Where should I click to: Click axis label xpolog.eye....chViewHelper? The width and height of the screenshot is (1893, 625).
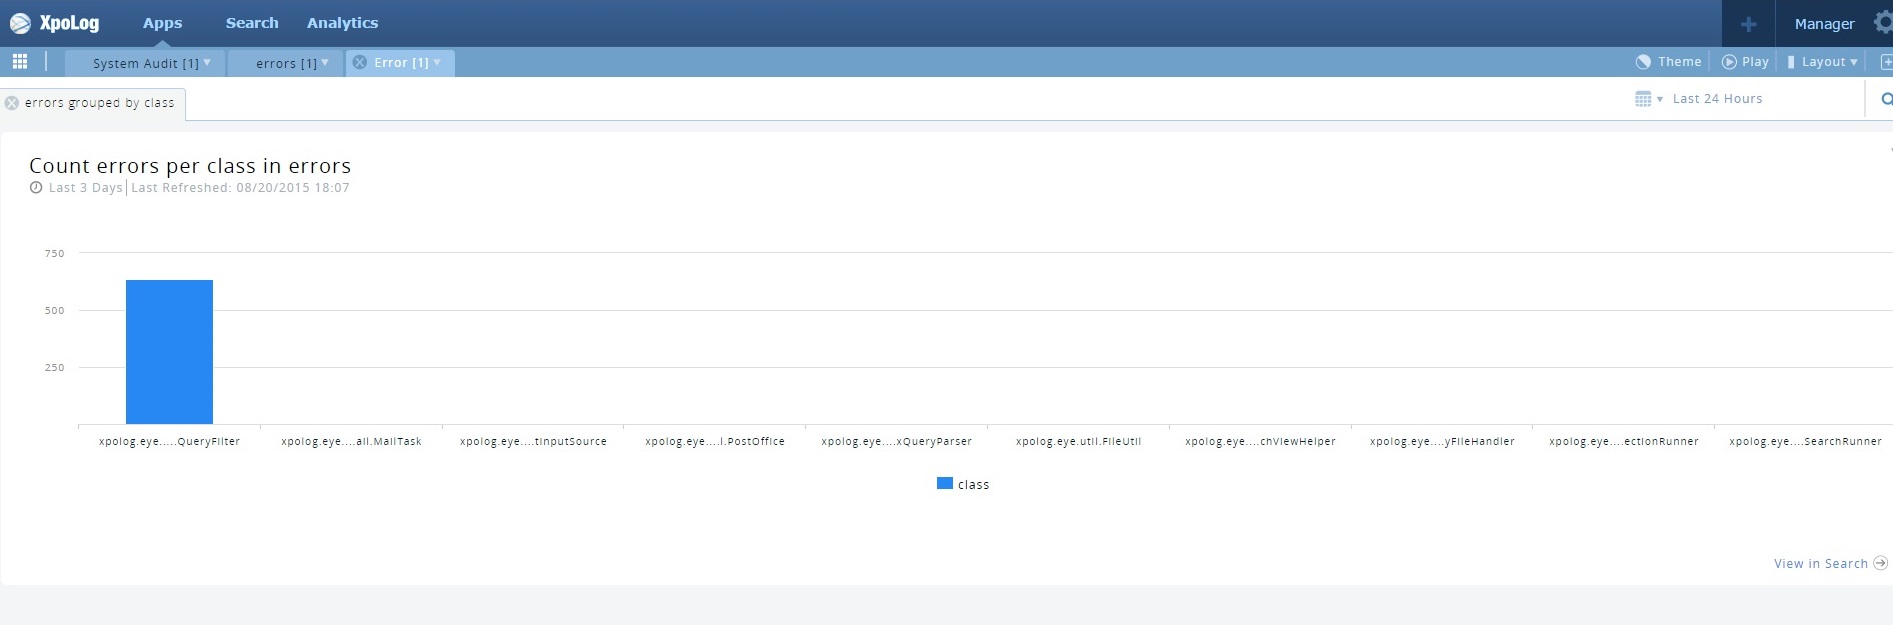point(1260,441)
